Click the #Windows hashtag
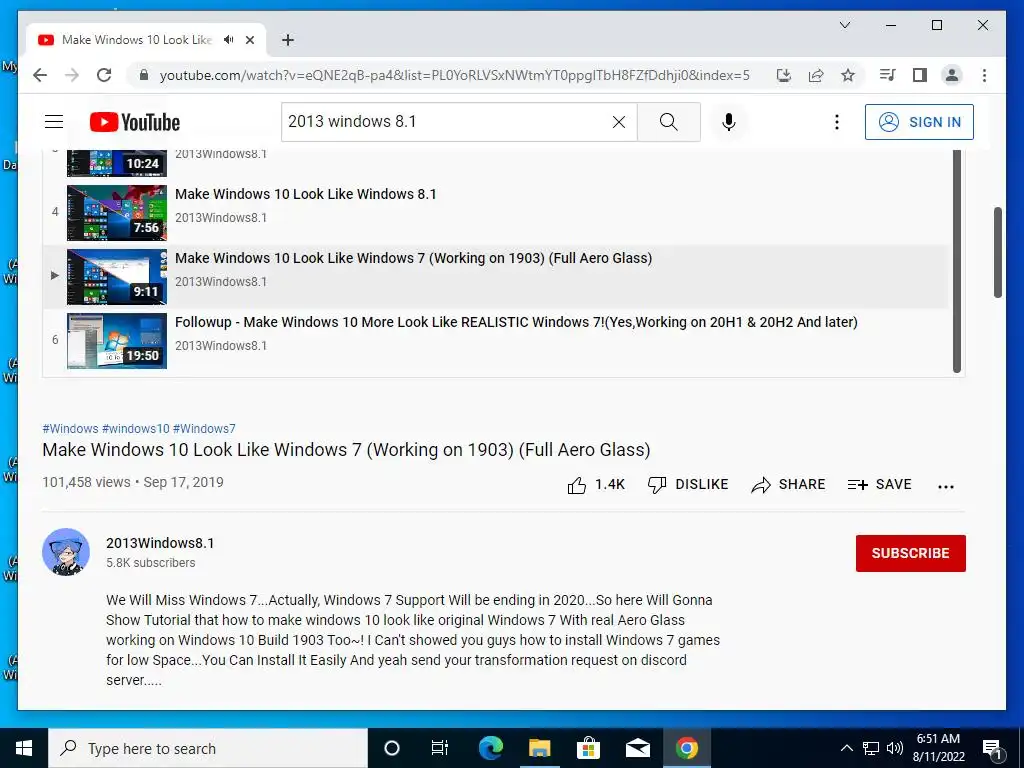 (x=71, y=428)
